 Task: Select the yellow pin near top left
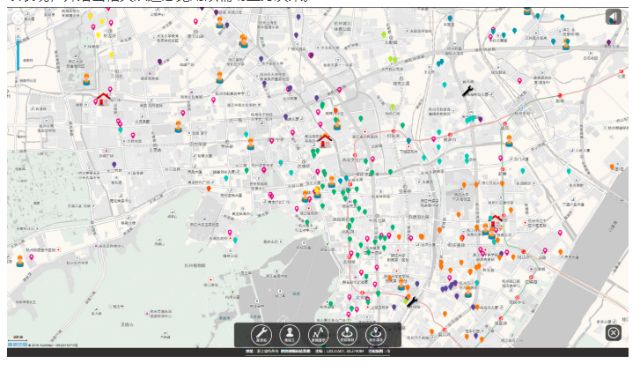[x=90, y=16]
